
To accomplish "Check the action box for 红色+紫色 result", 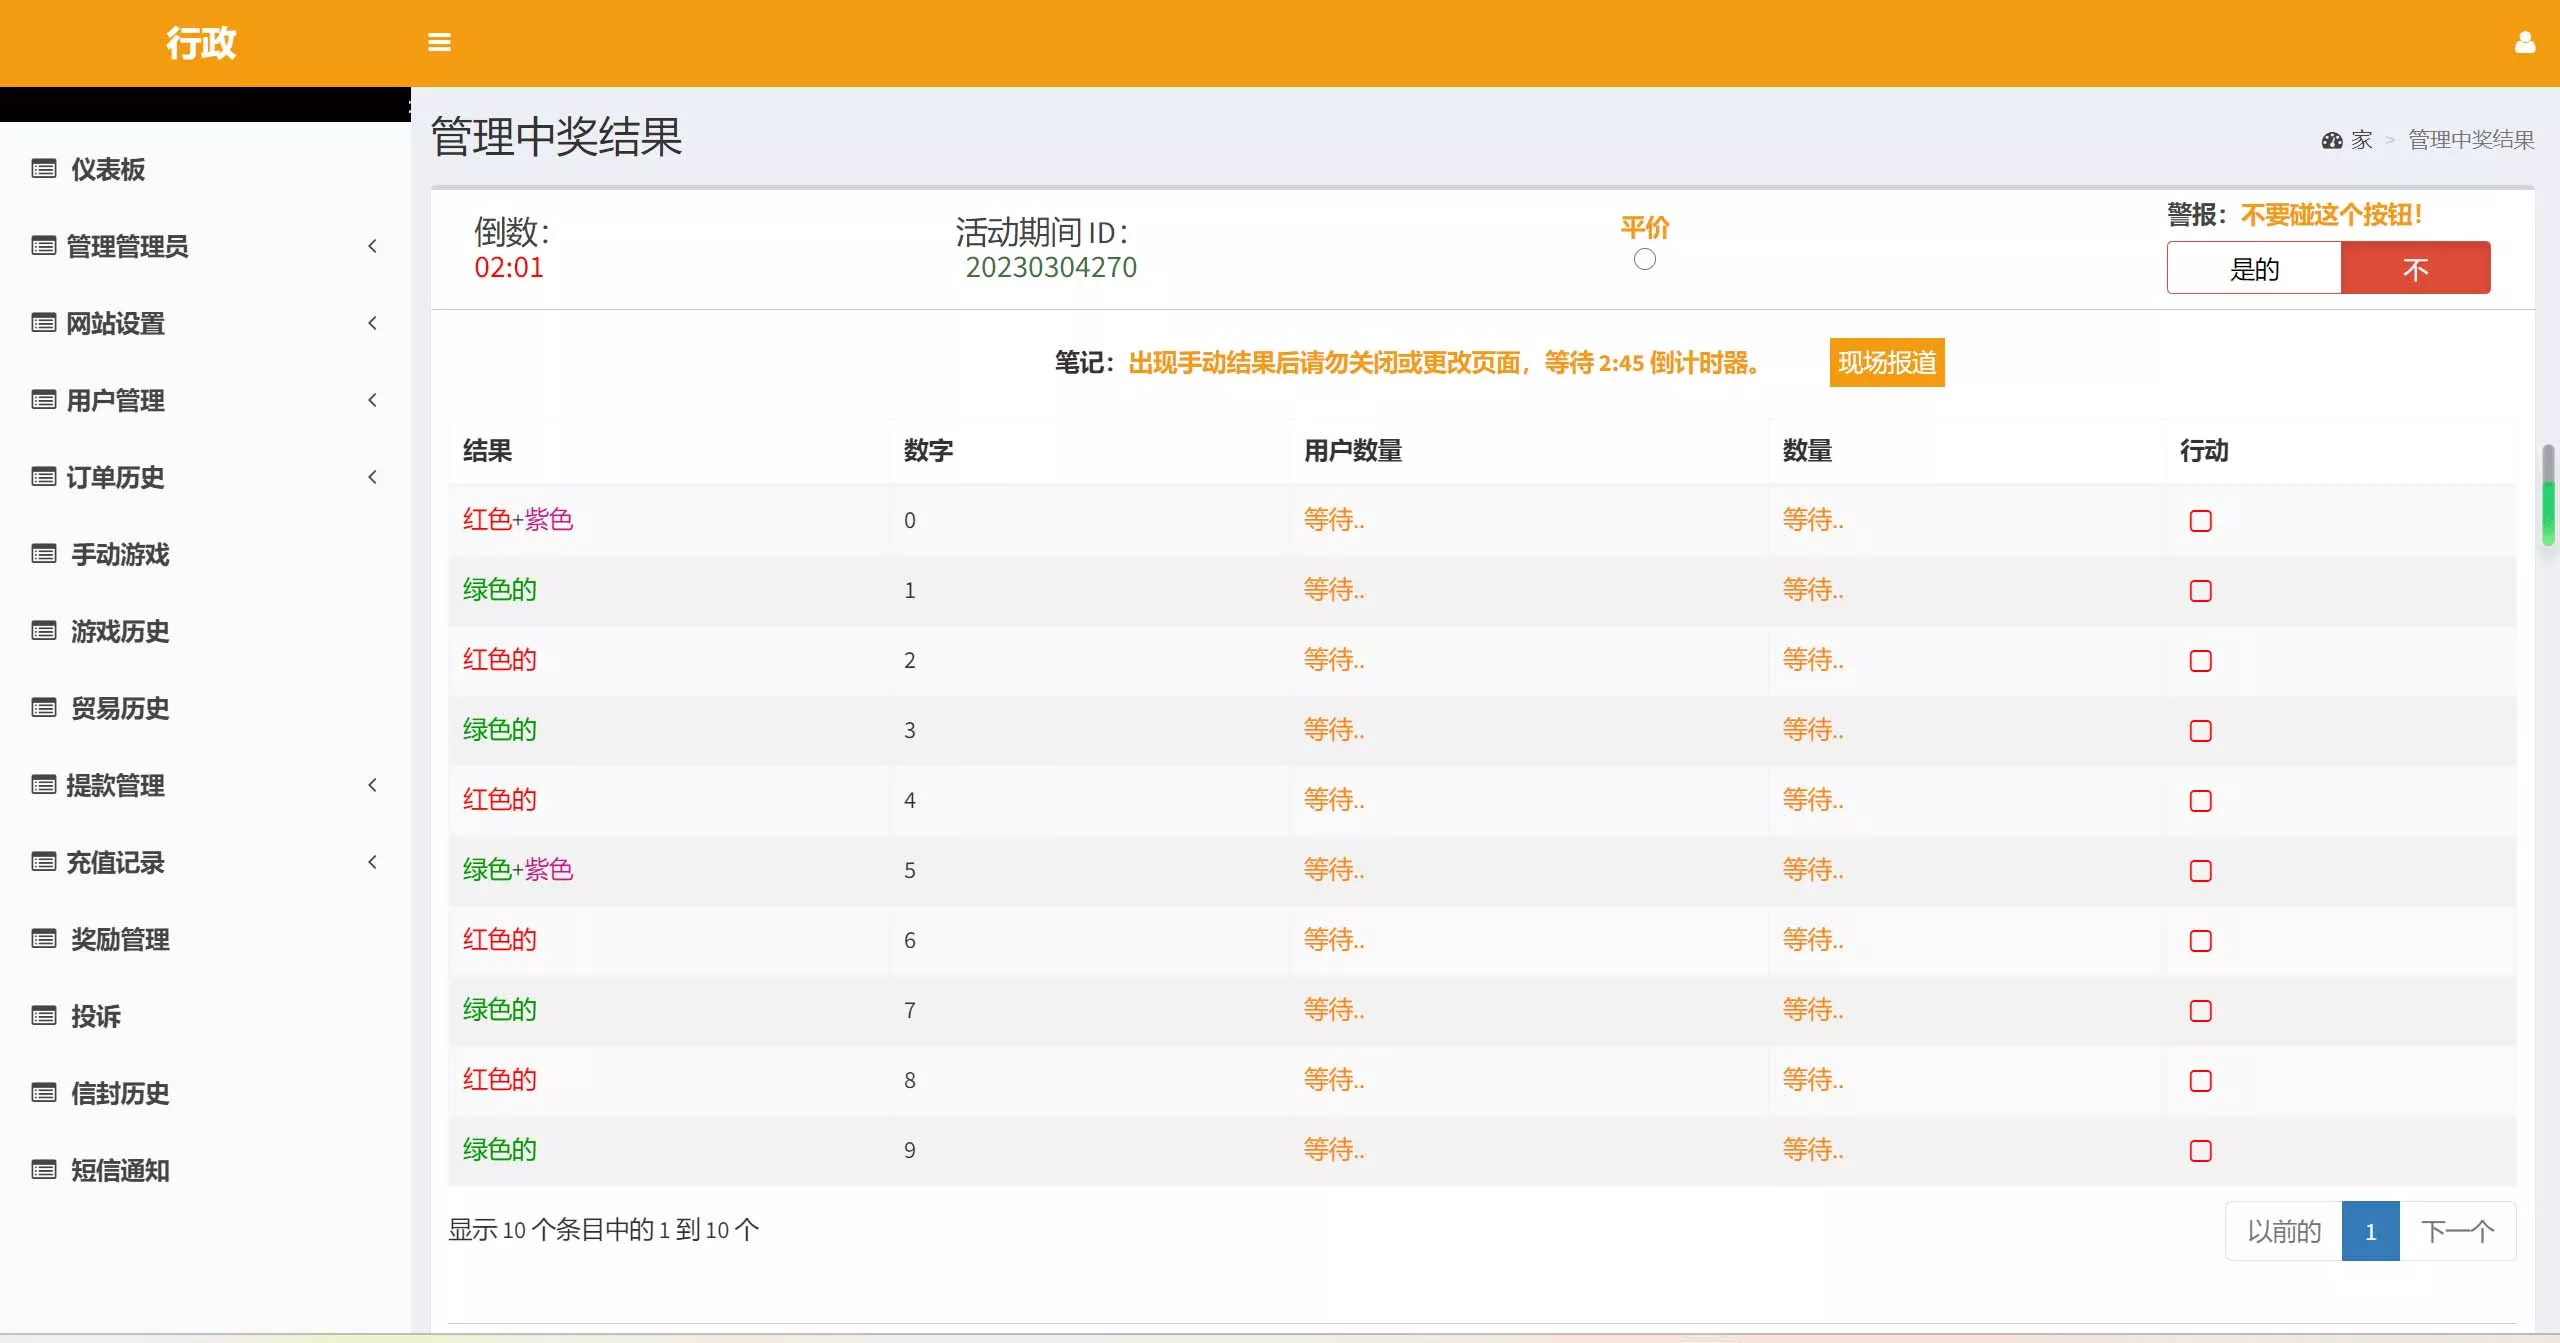I will (x=2200, y=520).
